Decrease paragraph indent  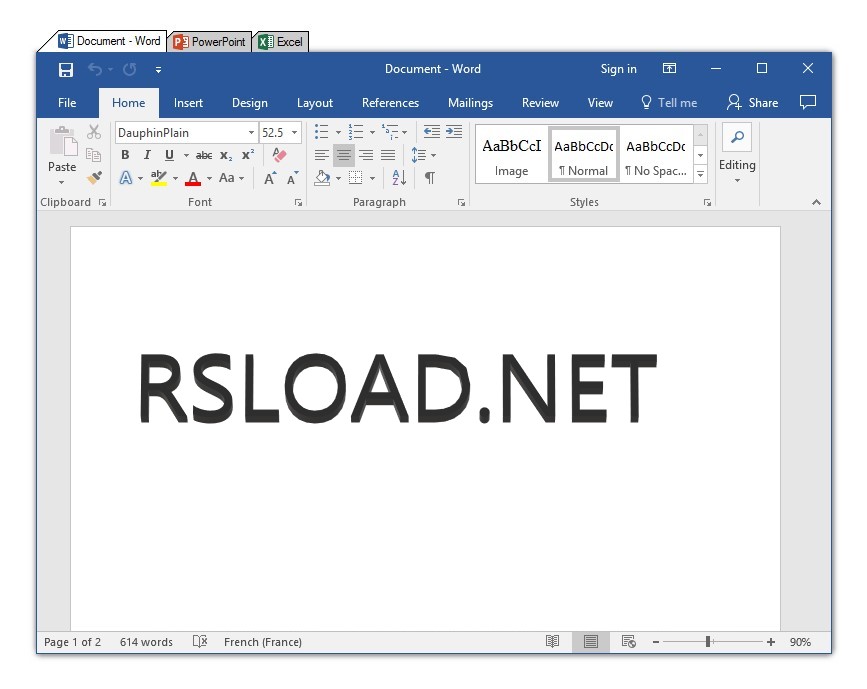tap(431, 132)
